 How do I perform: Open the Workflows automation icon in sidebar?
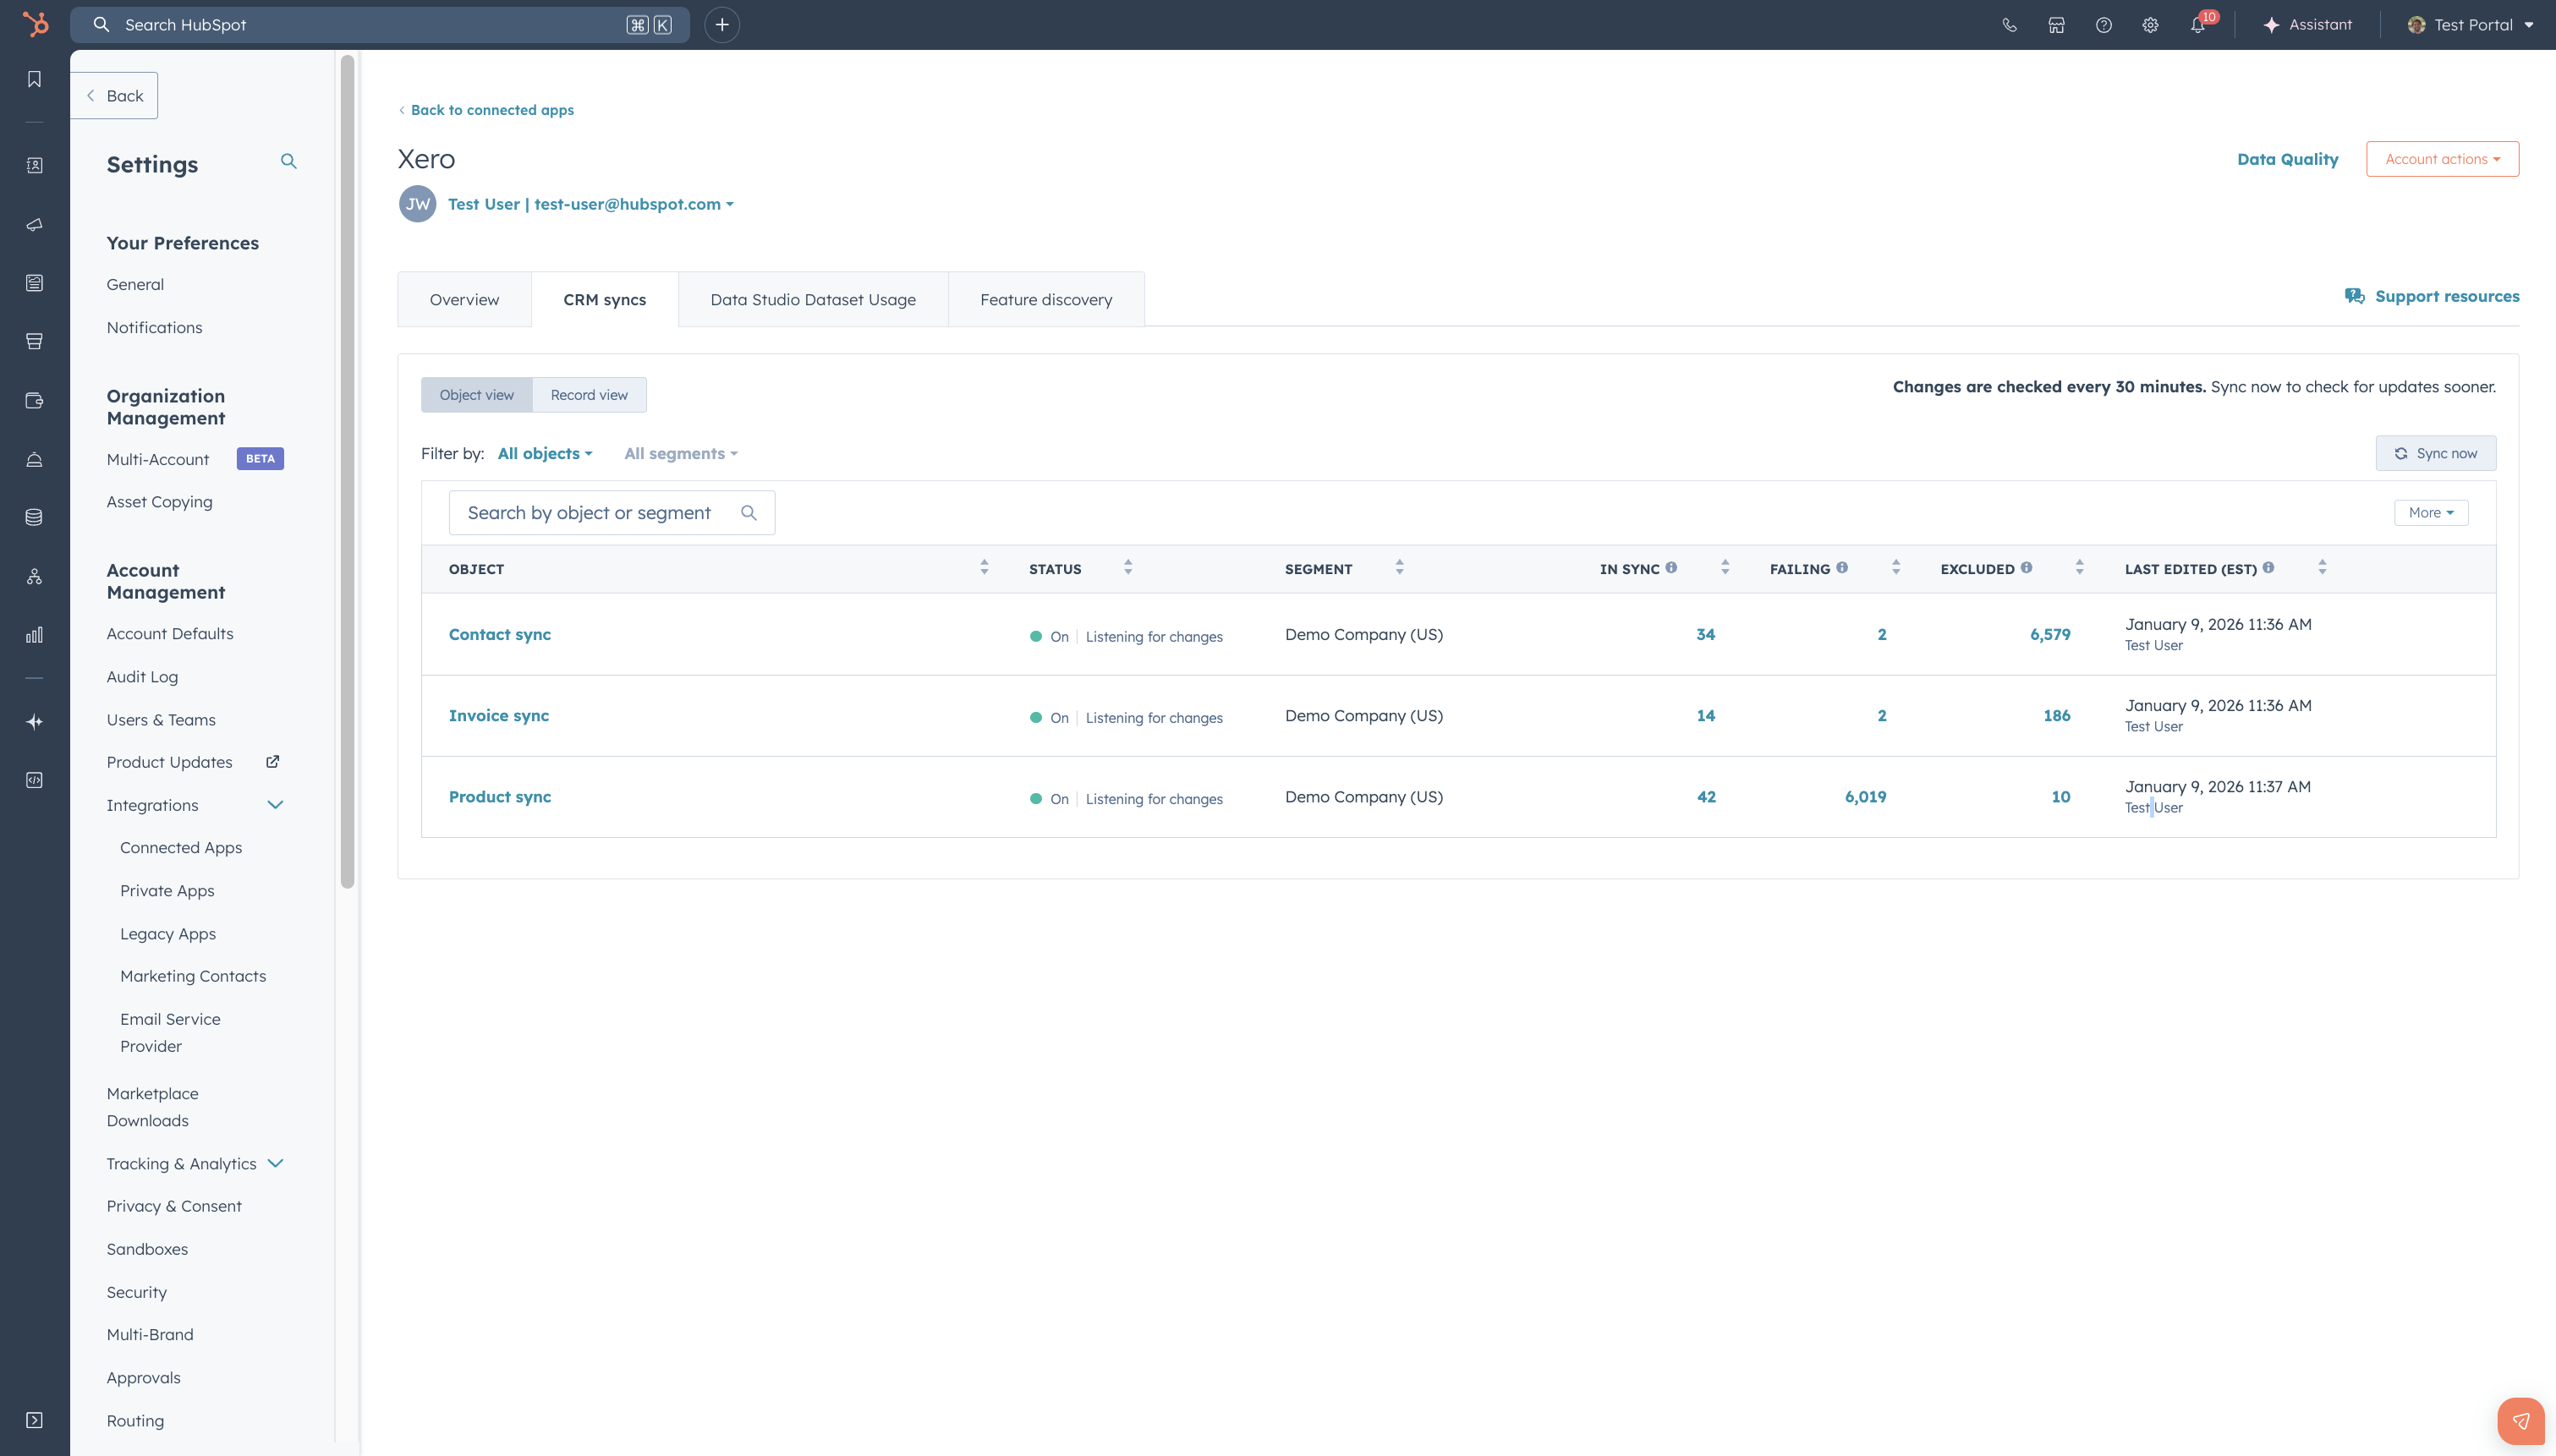(34, 575)
